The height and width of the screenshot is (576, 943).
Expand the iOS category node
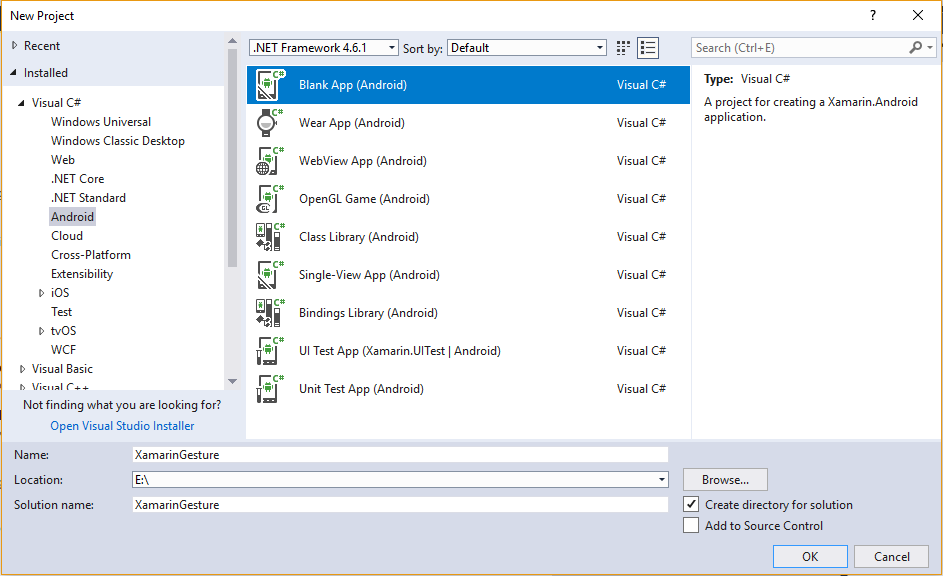(x=41, y=293)
